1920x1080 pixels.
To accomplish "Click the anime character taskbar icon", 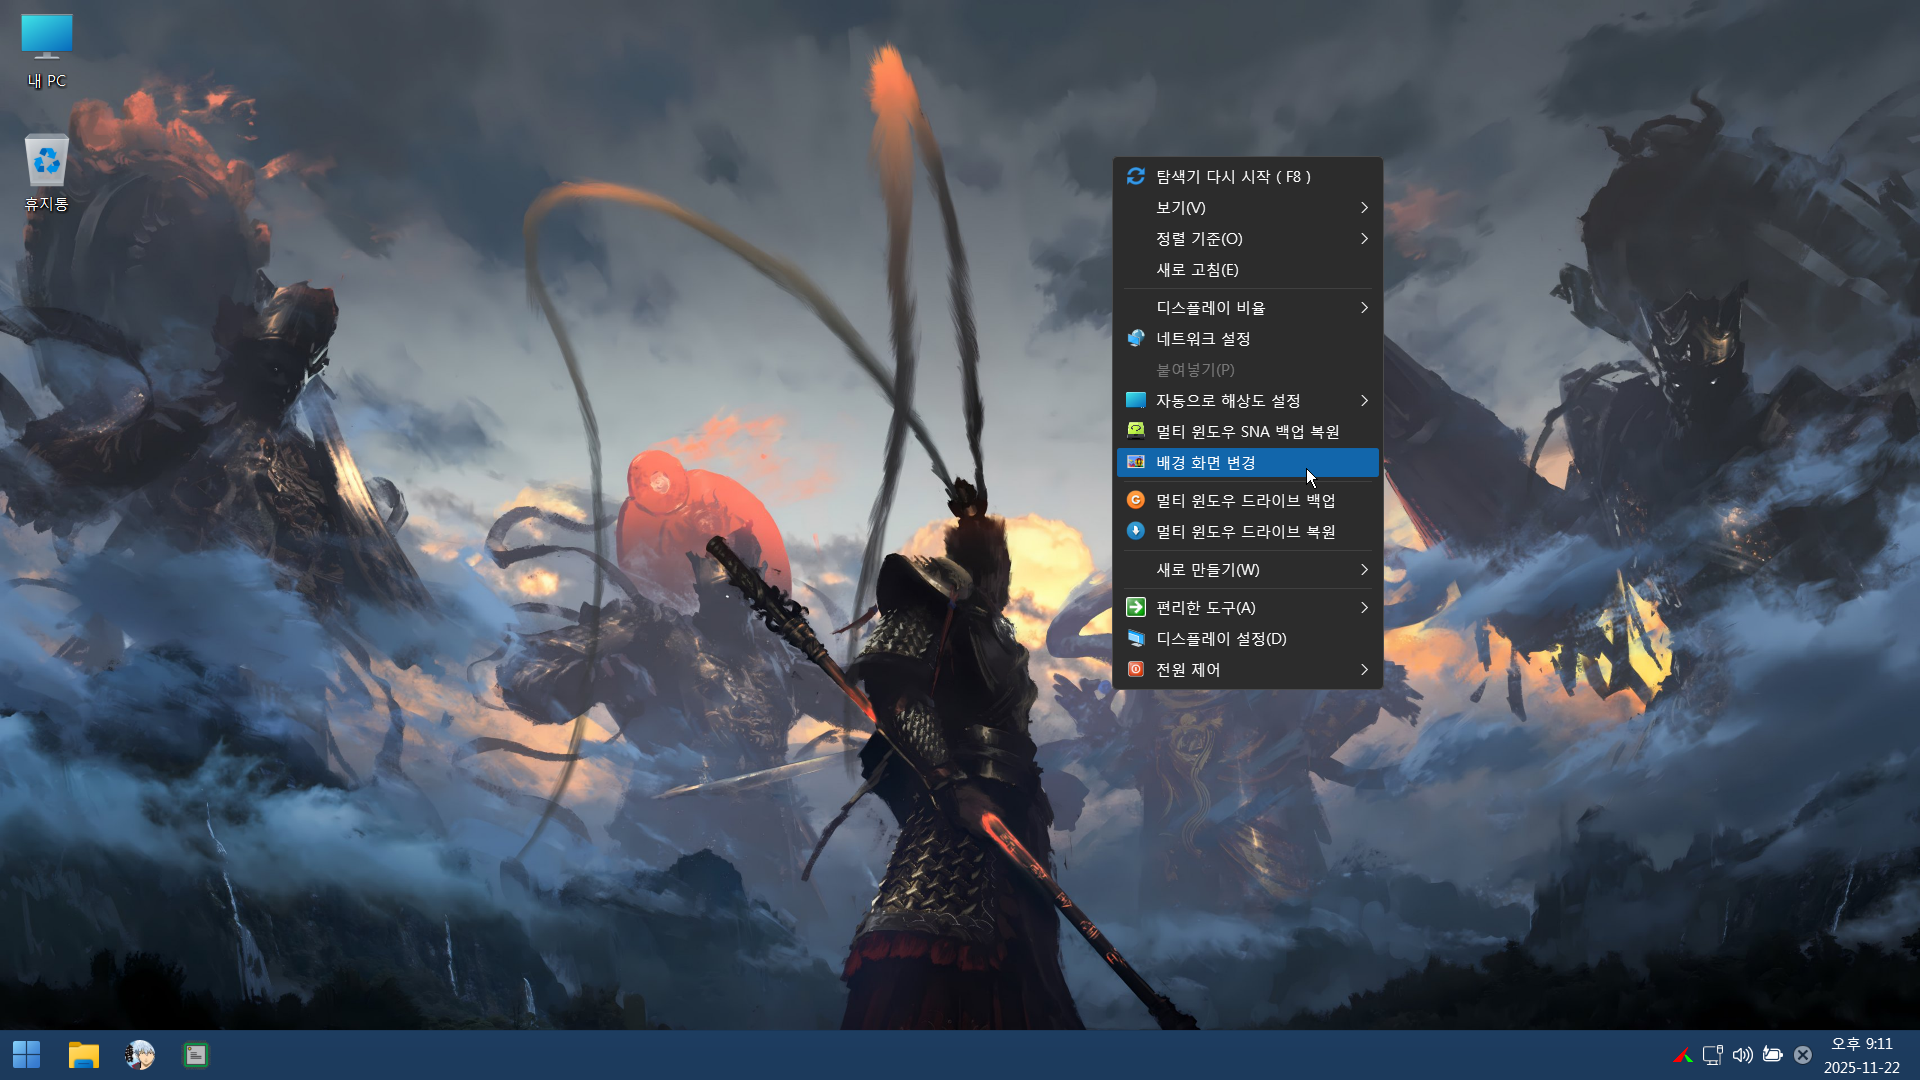I will 140,1054.
